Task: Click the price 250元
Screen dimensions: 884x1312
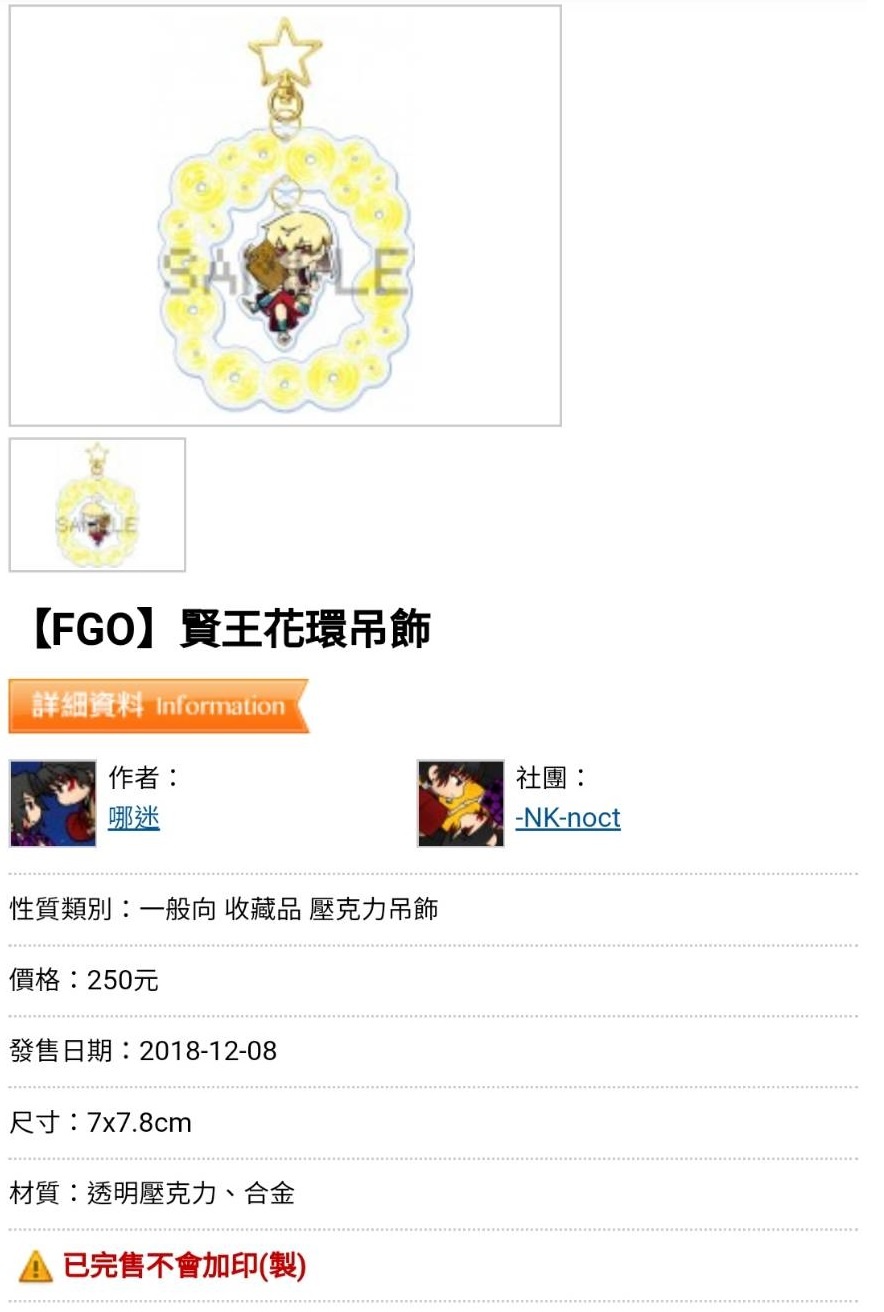Action: [123, 980]
